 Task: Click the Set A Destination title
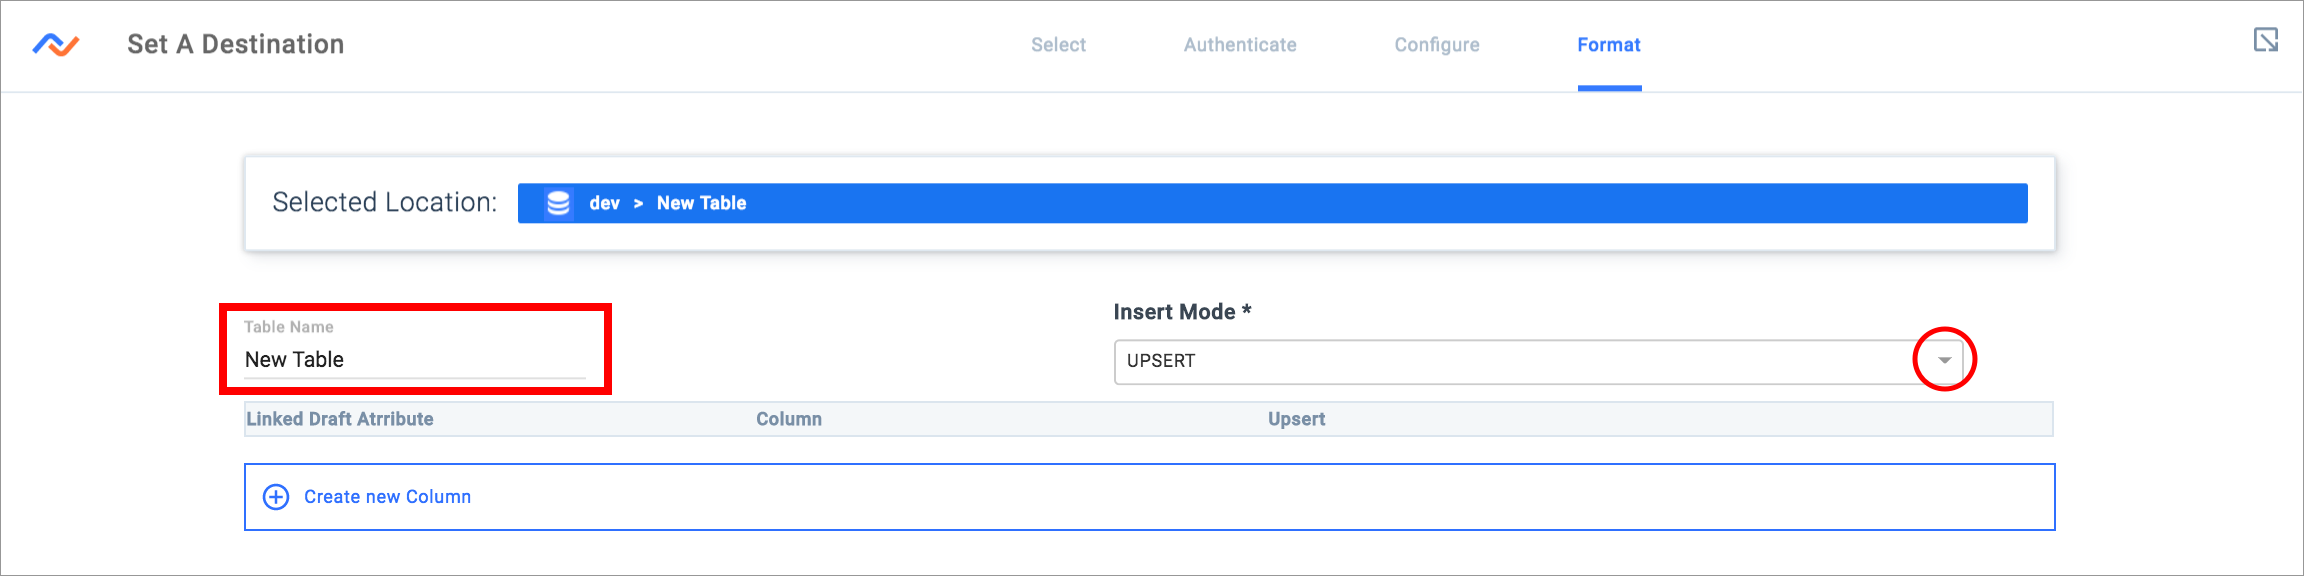236,44
